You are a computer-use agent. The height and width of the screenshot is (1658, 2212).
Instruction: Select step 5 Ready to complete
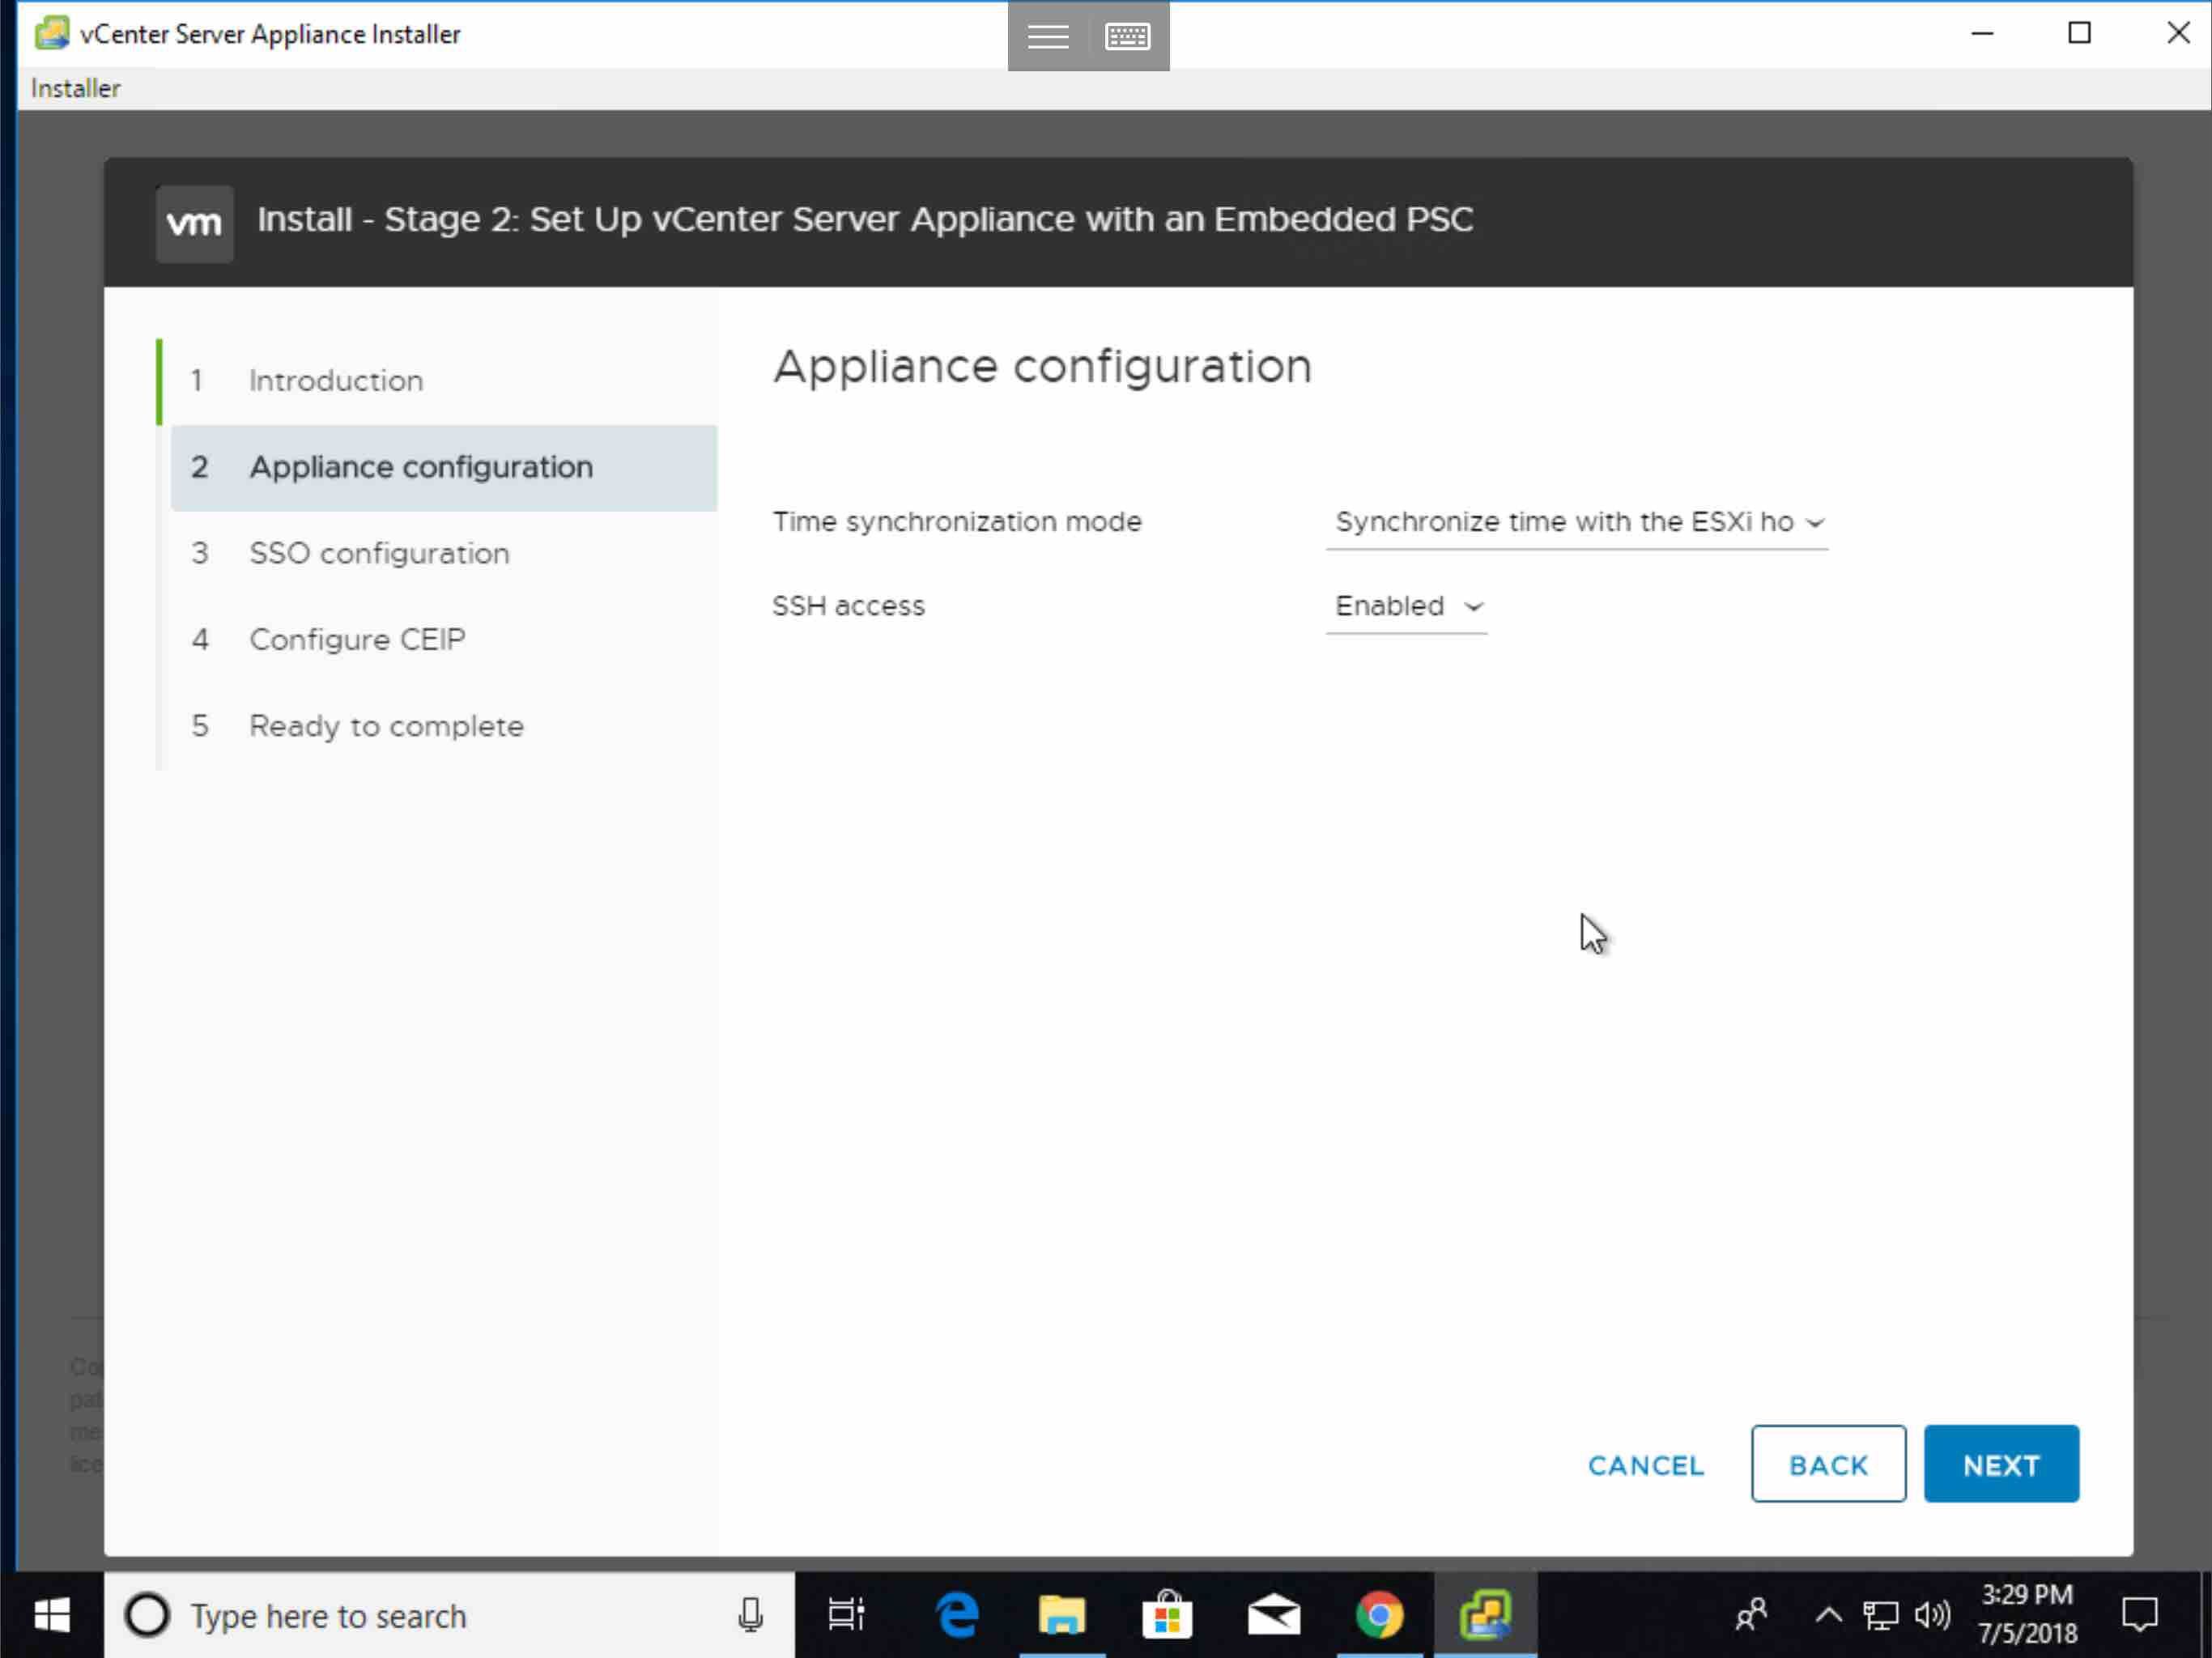pos(443,727)
